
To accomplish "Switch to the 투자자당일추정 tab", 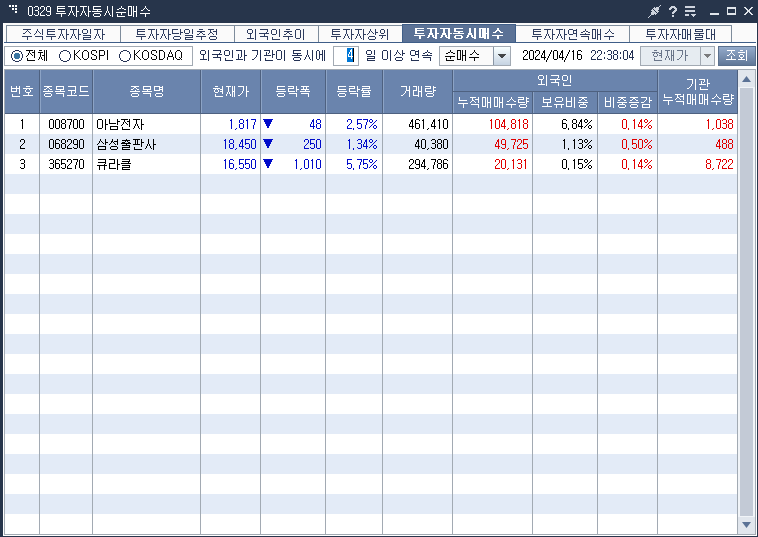I will click(x=177, y=34).
